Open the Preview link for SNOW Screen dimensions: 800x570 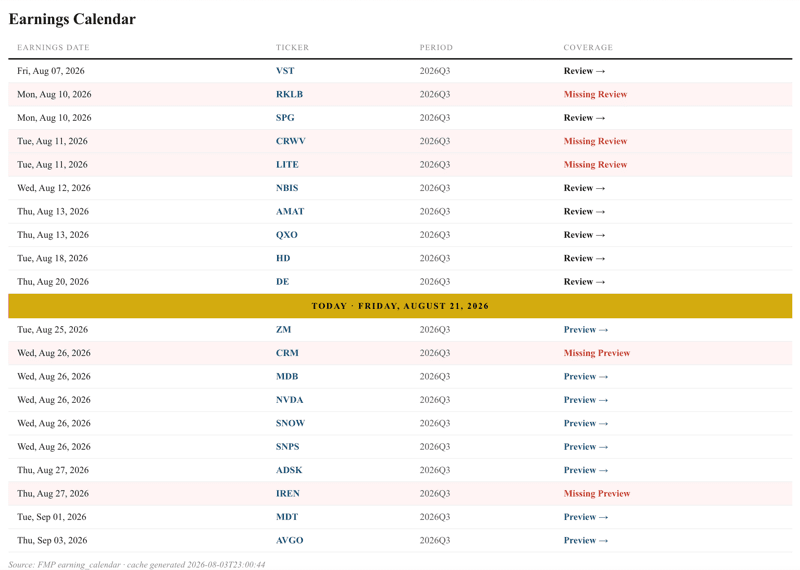586,424
